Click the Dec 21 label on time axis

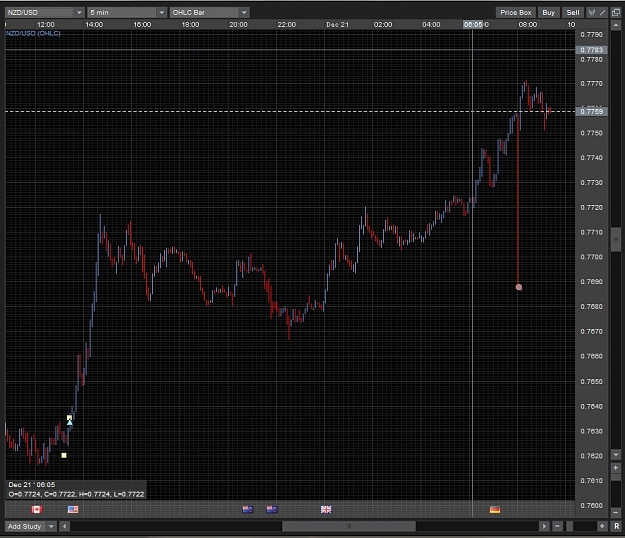coord(337,25)
